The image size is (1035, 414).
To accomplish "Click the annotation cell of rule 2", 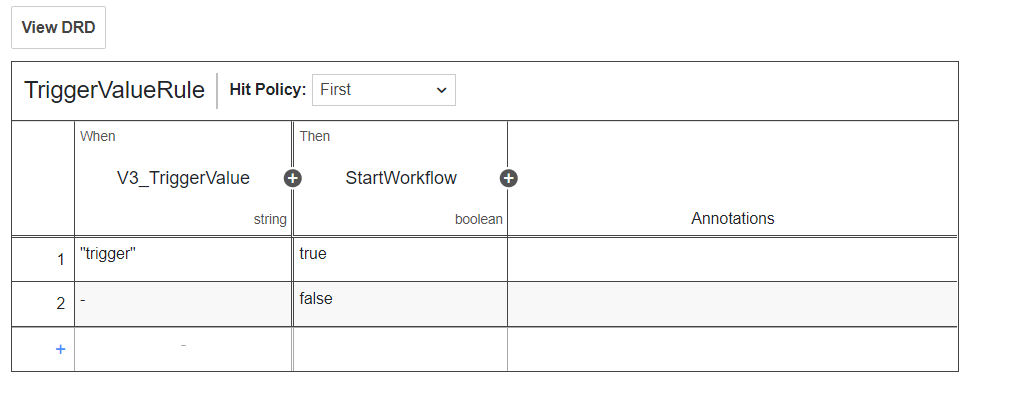I will pyautogui.click(x=732, y=303).
